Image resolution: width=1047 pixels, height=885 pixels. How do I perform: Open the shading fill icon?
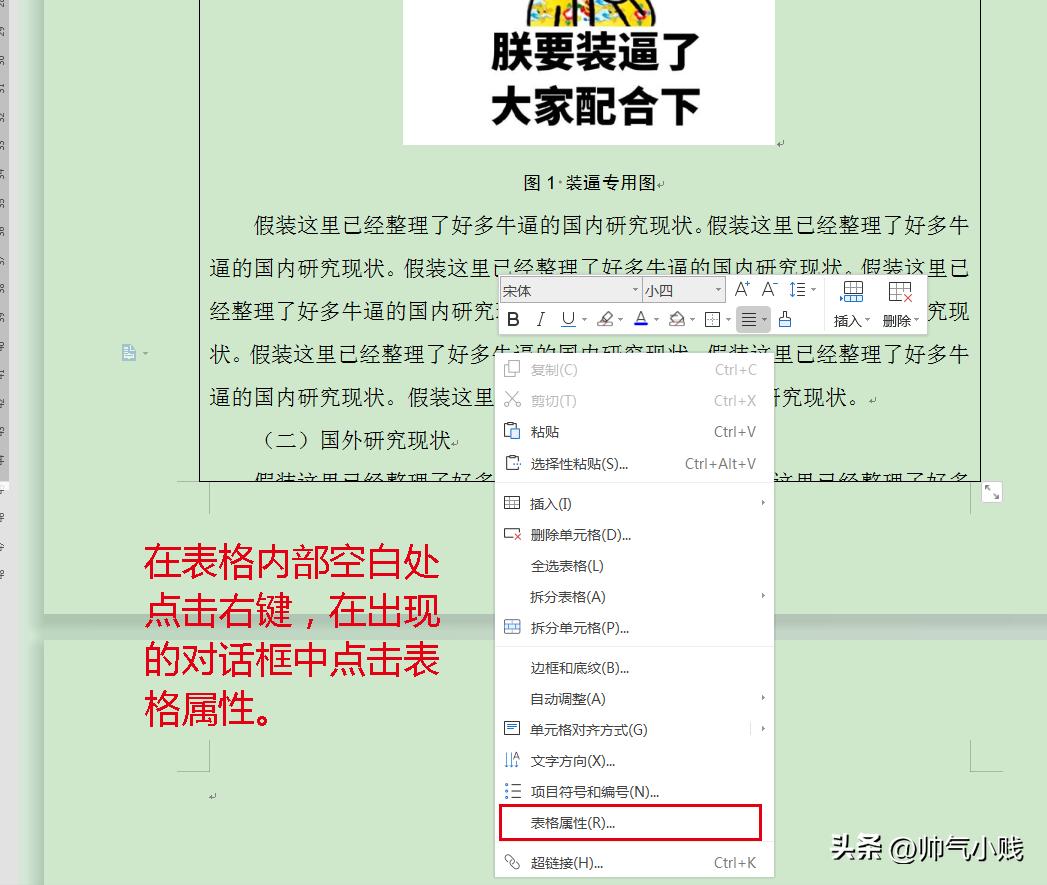[x=678, y=317]
